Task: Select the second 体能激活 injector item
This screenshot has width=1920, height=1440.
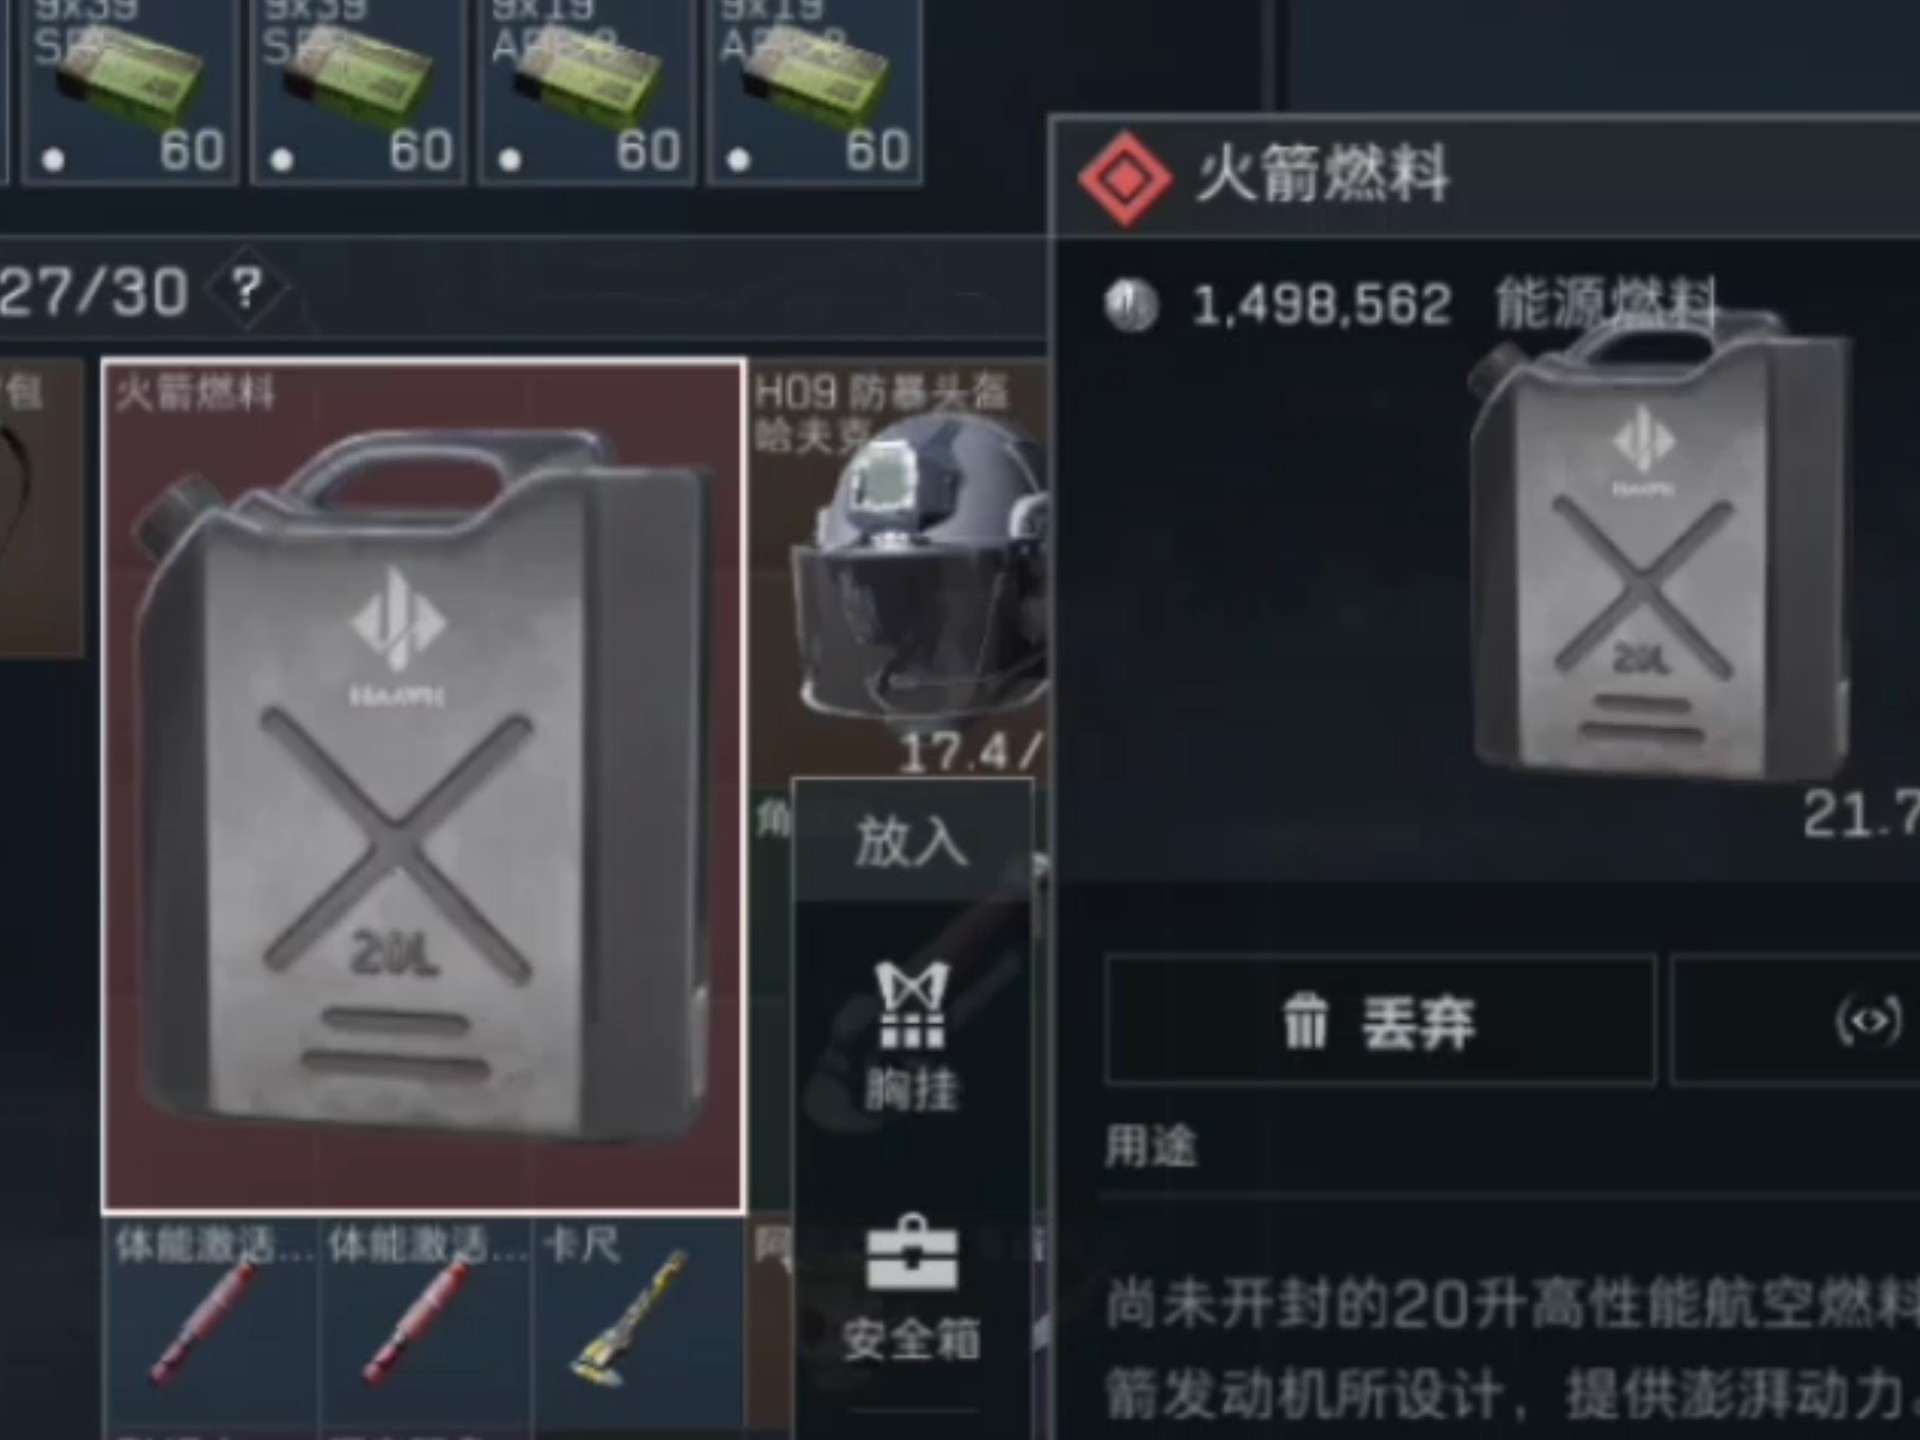Action: click(425, 1325)
